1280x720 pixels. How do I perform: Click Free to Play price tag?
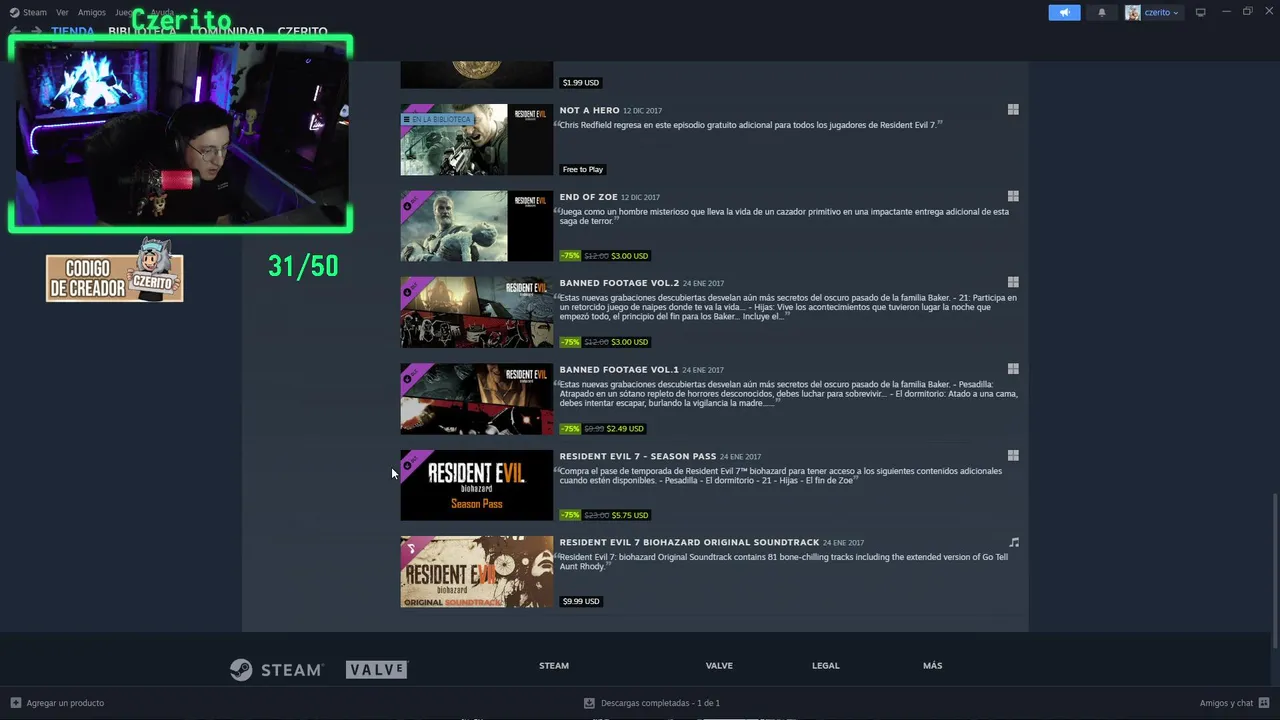click(583, 169)
